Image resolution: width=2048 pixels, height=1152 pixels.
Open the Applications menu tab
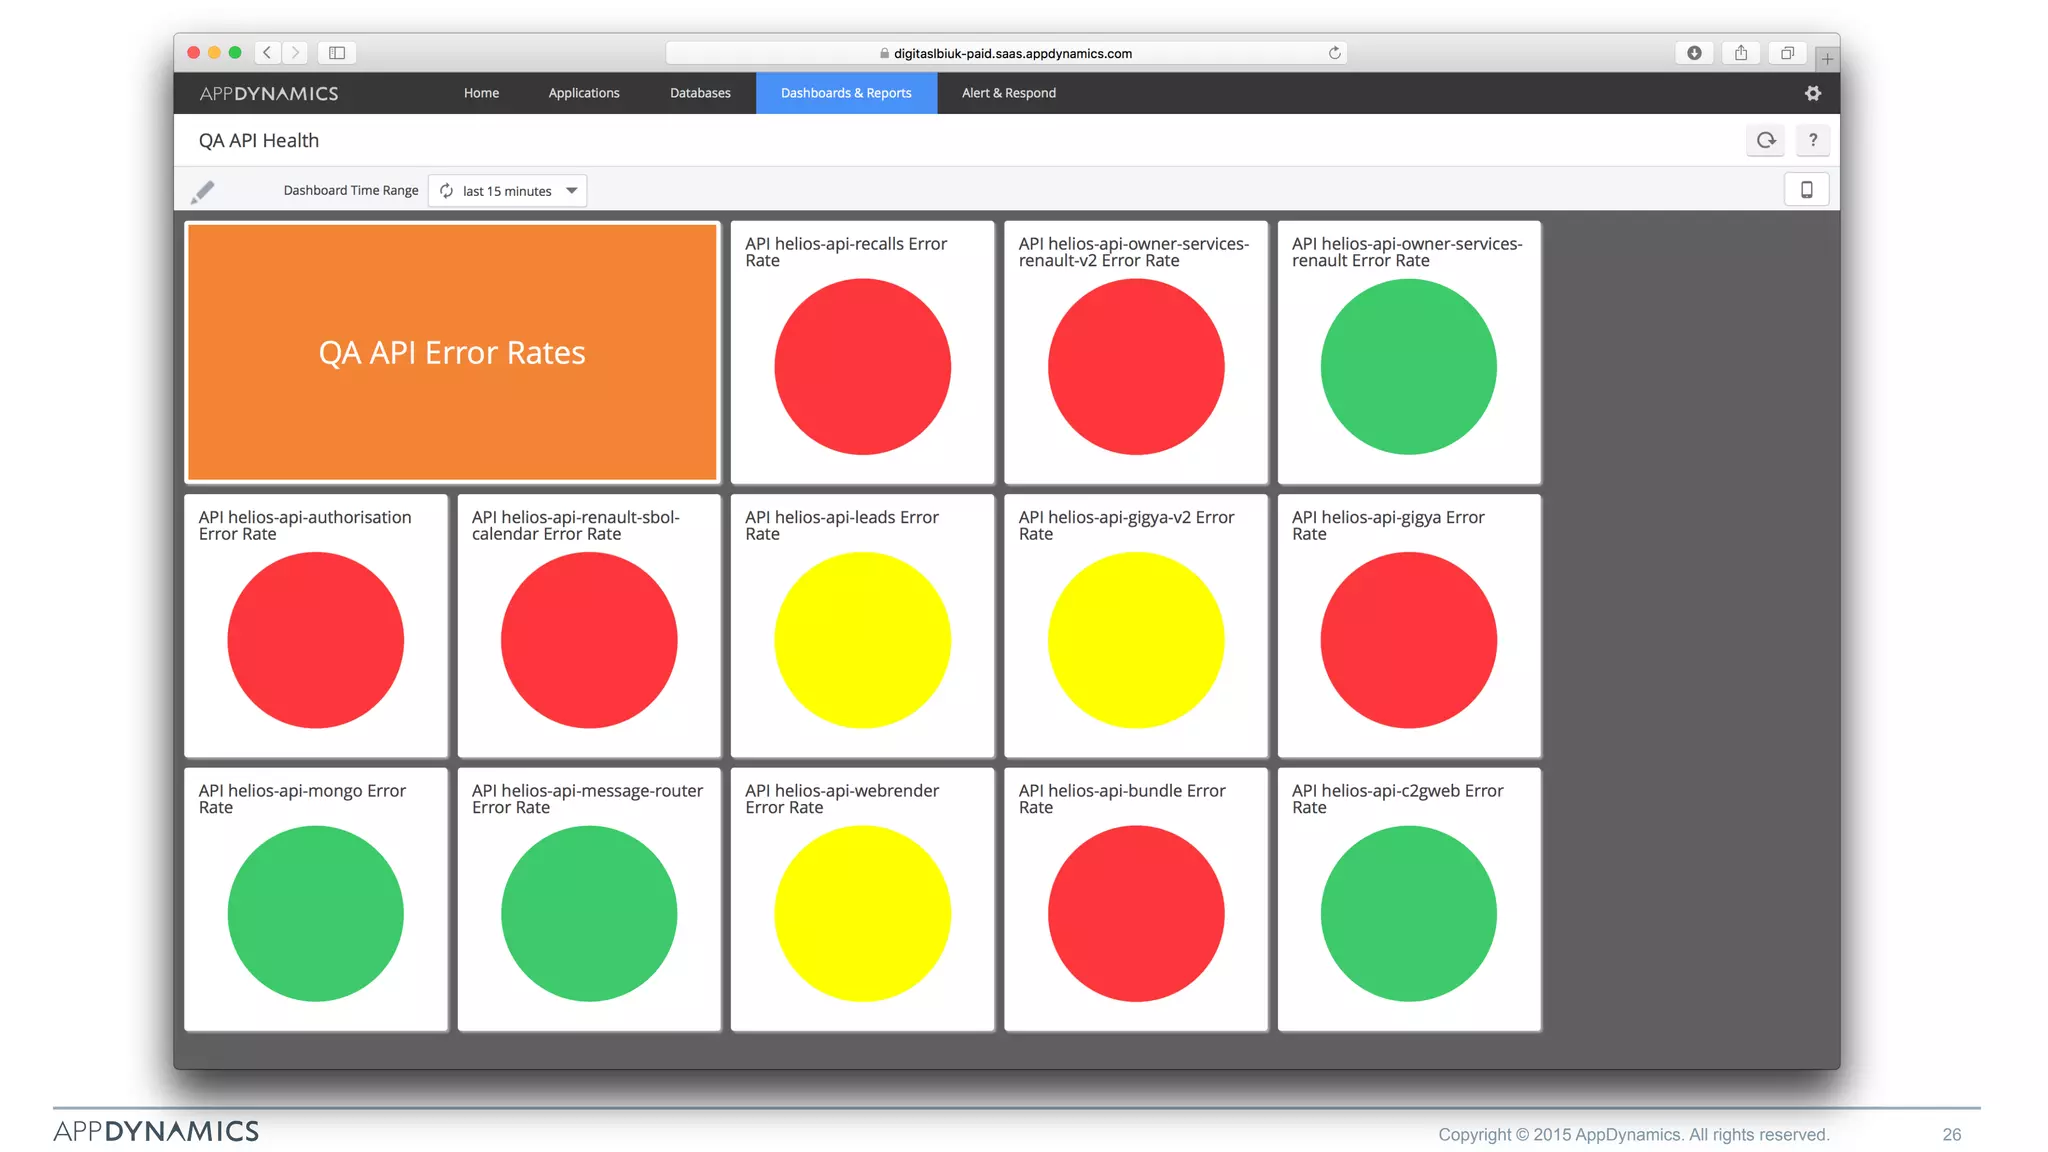(584, 93)
